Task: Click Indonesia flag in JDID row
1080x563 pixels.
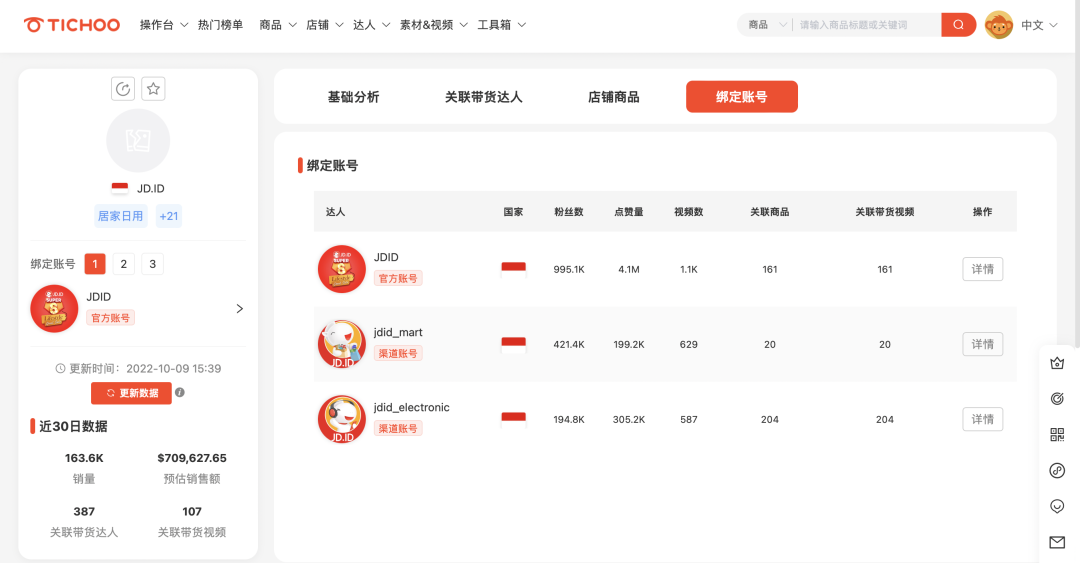Action: [513, 269]
